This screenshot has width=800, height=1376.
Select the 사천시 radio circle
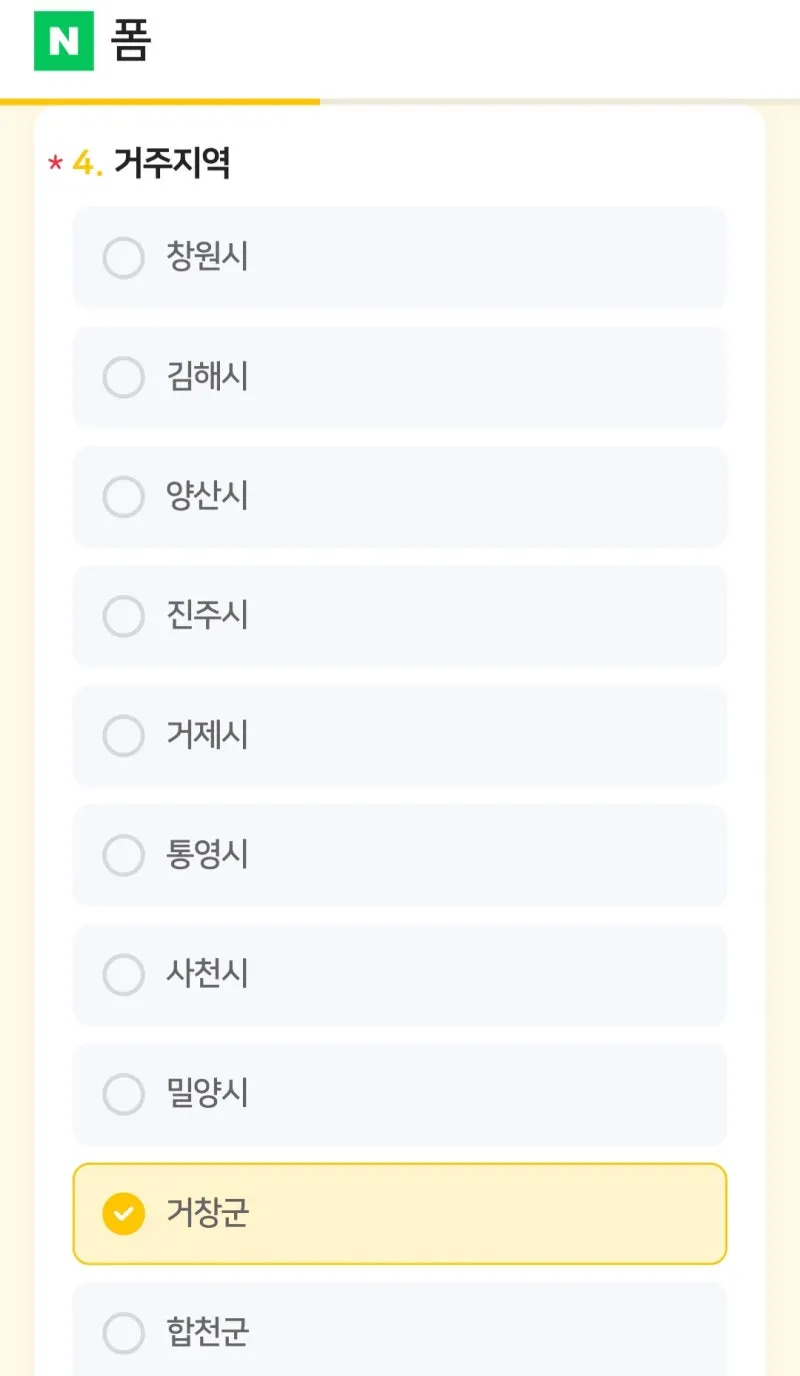124,975
